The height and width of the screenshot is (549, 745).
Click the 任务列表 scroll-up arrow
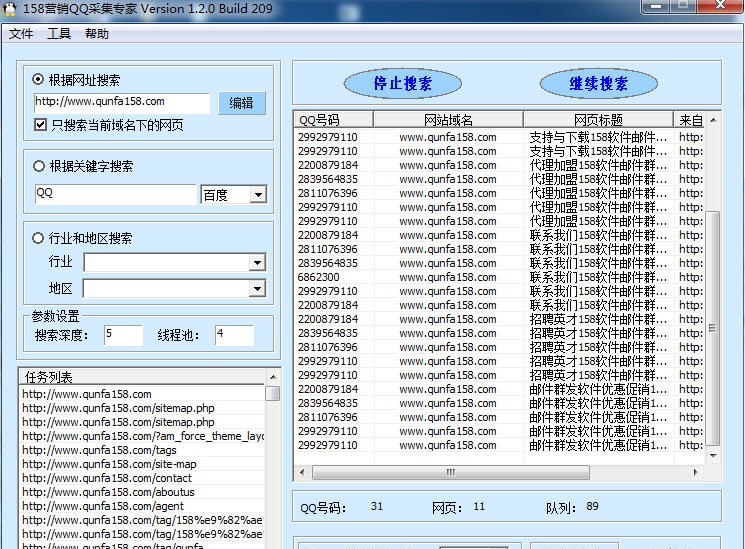273,377
